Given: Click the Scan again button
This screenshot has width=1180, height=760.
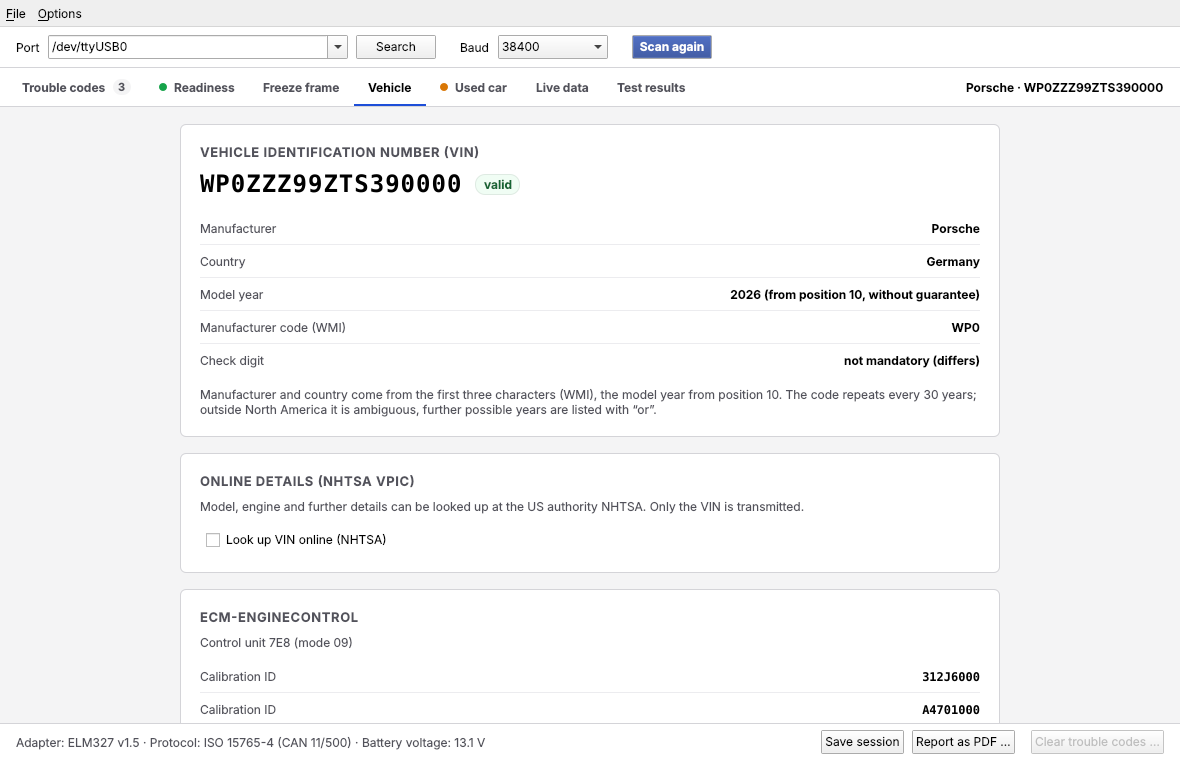Looking at the screenshot, I should click(671, 47).
